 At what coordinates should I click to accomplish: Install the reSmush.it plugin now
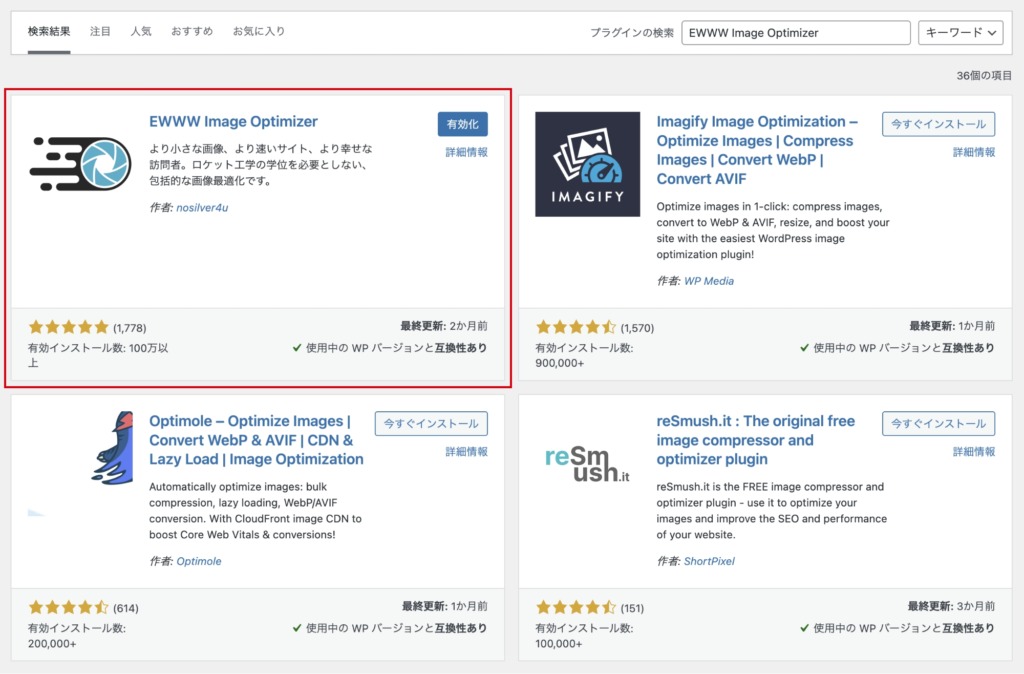[938, 423]
